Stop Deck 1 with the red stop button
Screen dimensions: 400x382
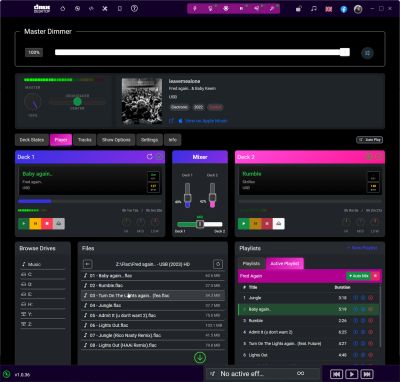[x=47, y=223]
